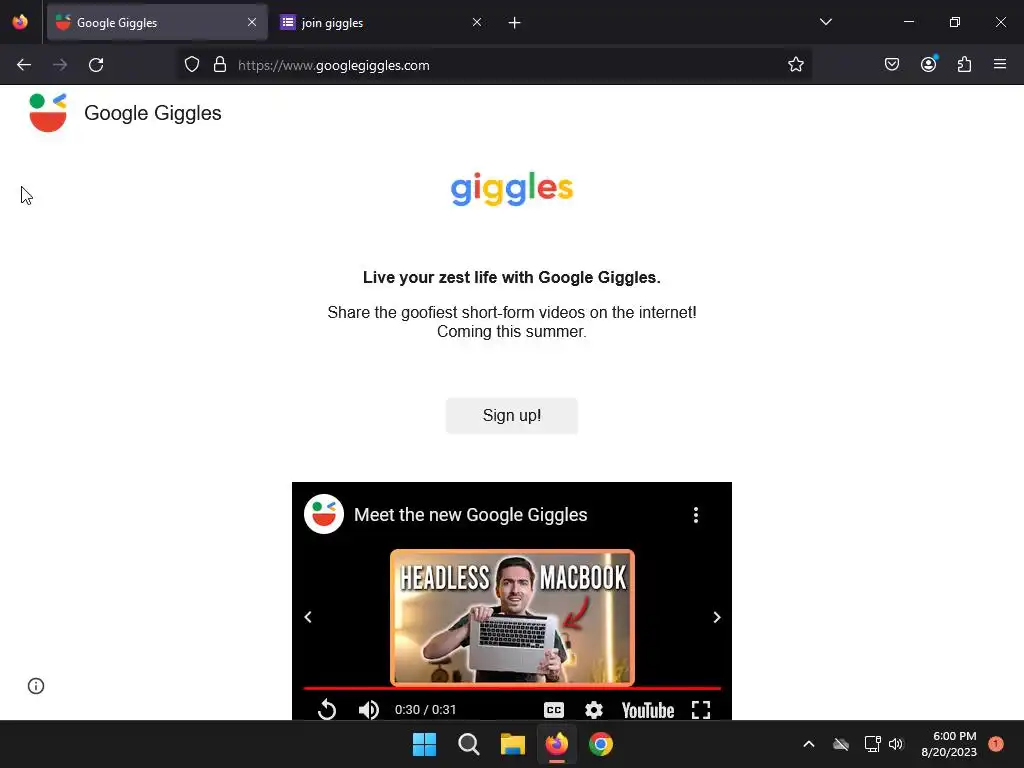Click the YouTube logo in player
The width and height of the screenshot is (1024, 768).
click(x=648, y=710)
